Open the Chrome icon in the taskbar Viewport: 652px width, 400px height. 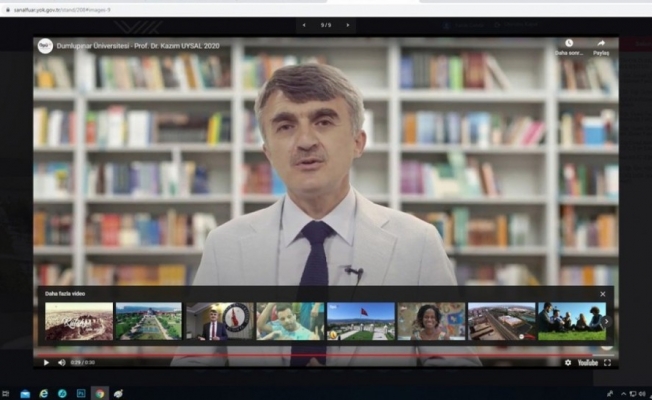[x=99, y=393]
